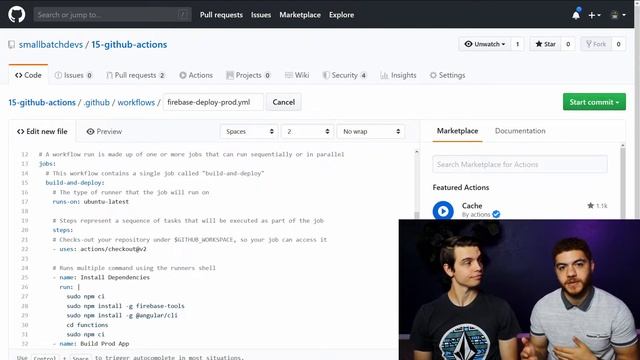The image size is (640, 360).
Task: Switch to the Security tab
Action: 344,75
